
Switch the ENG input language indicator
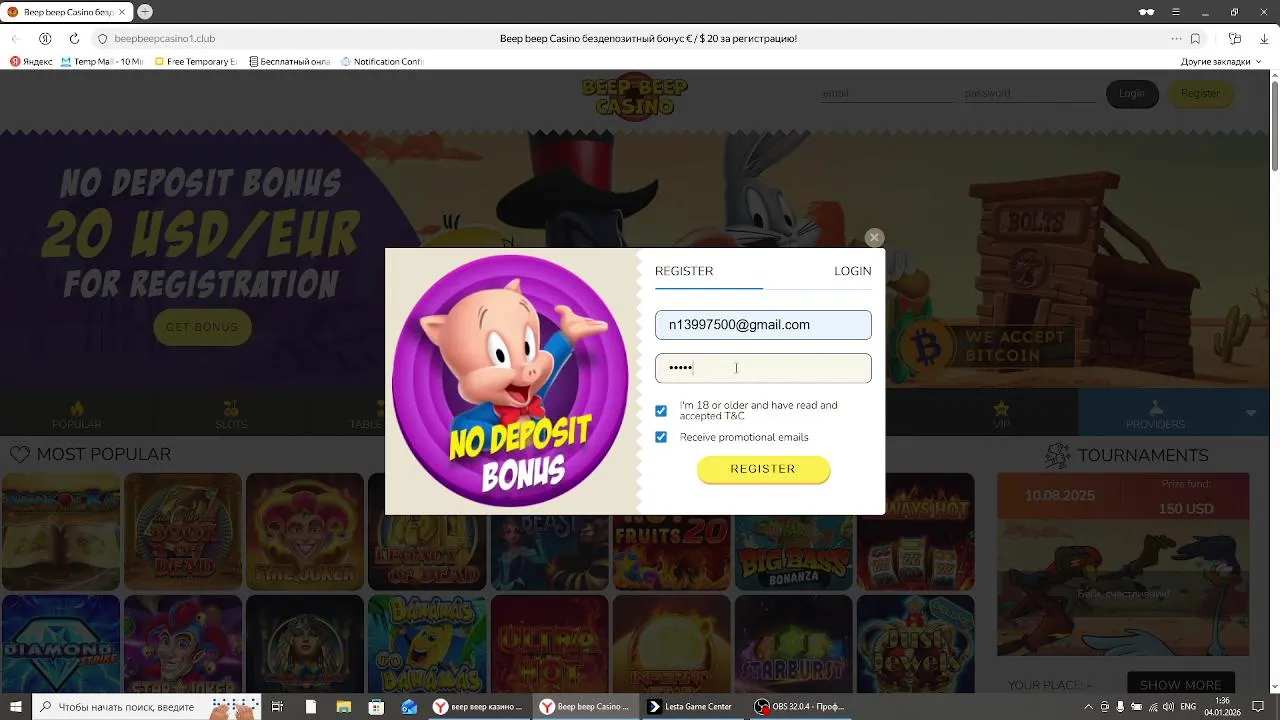click(1188, 706)
